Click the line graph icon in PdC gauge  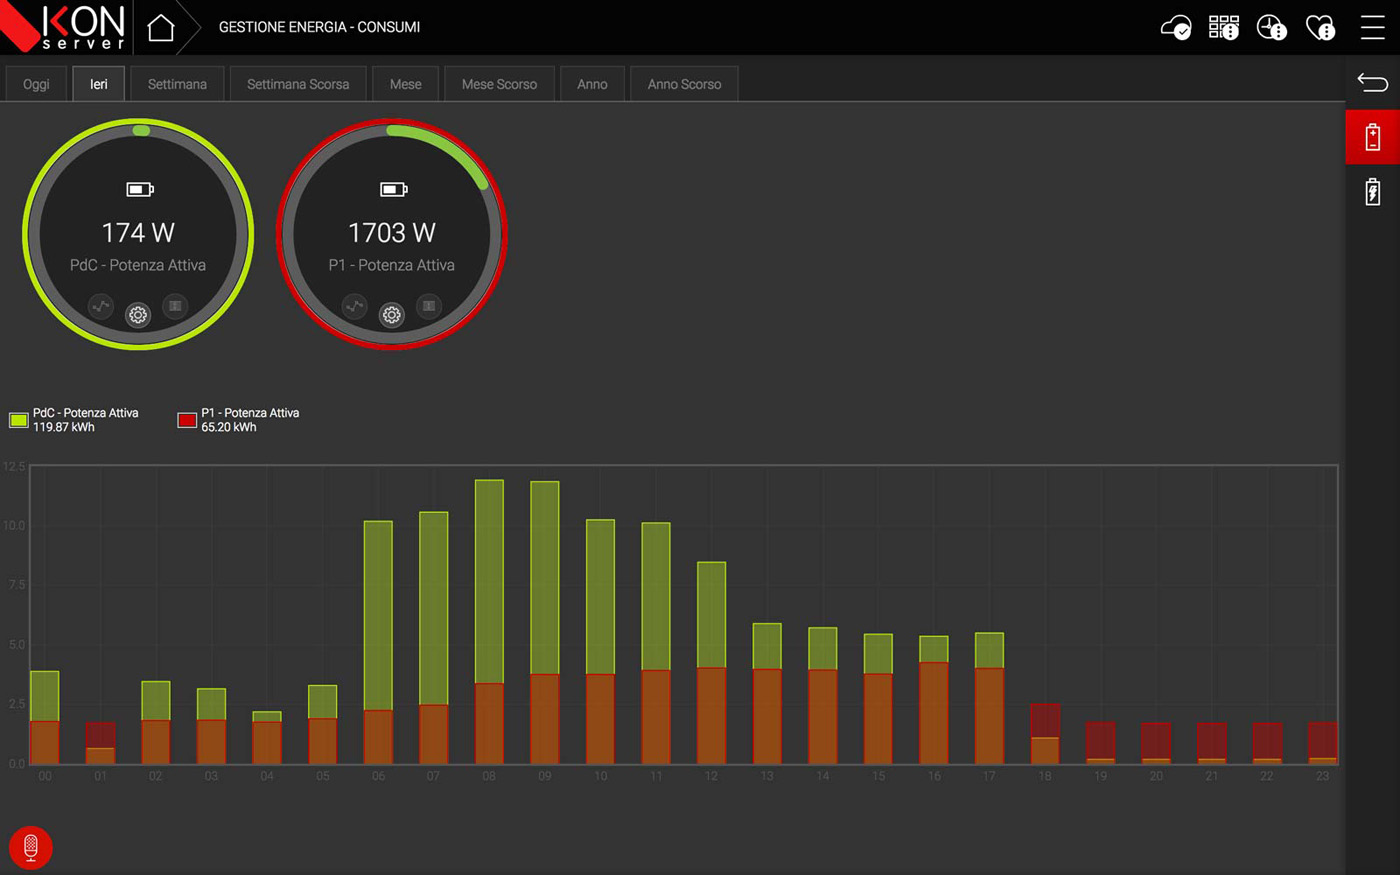(101, 306)
